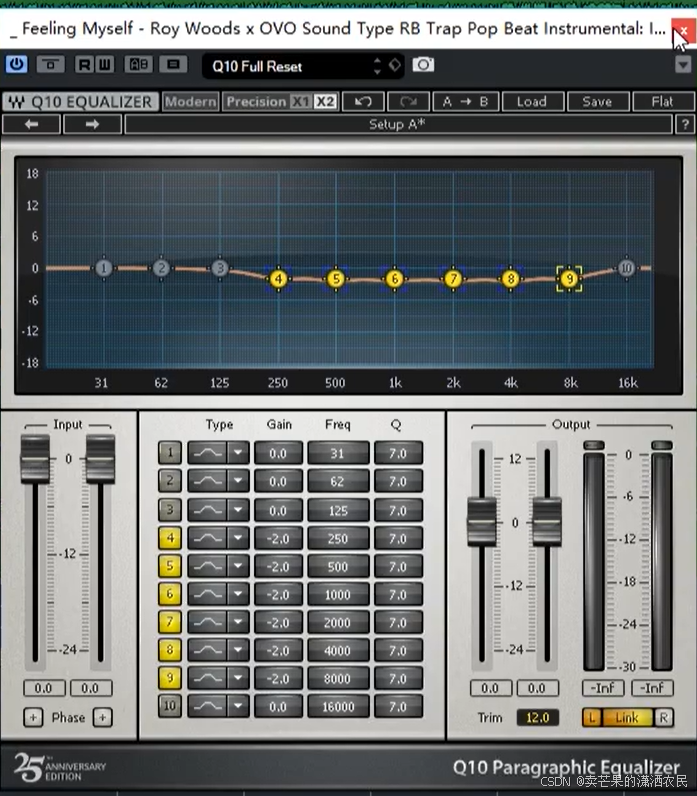Switch to Modern mode
This screenshot has height=796, width=697.
190,102
